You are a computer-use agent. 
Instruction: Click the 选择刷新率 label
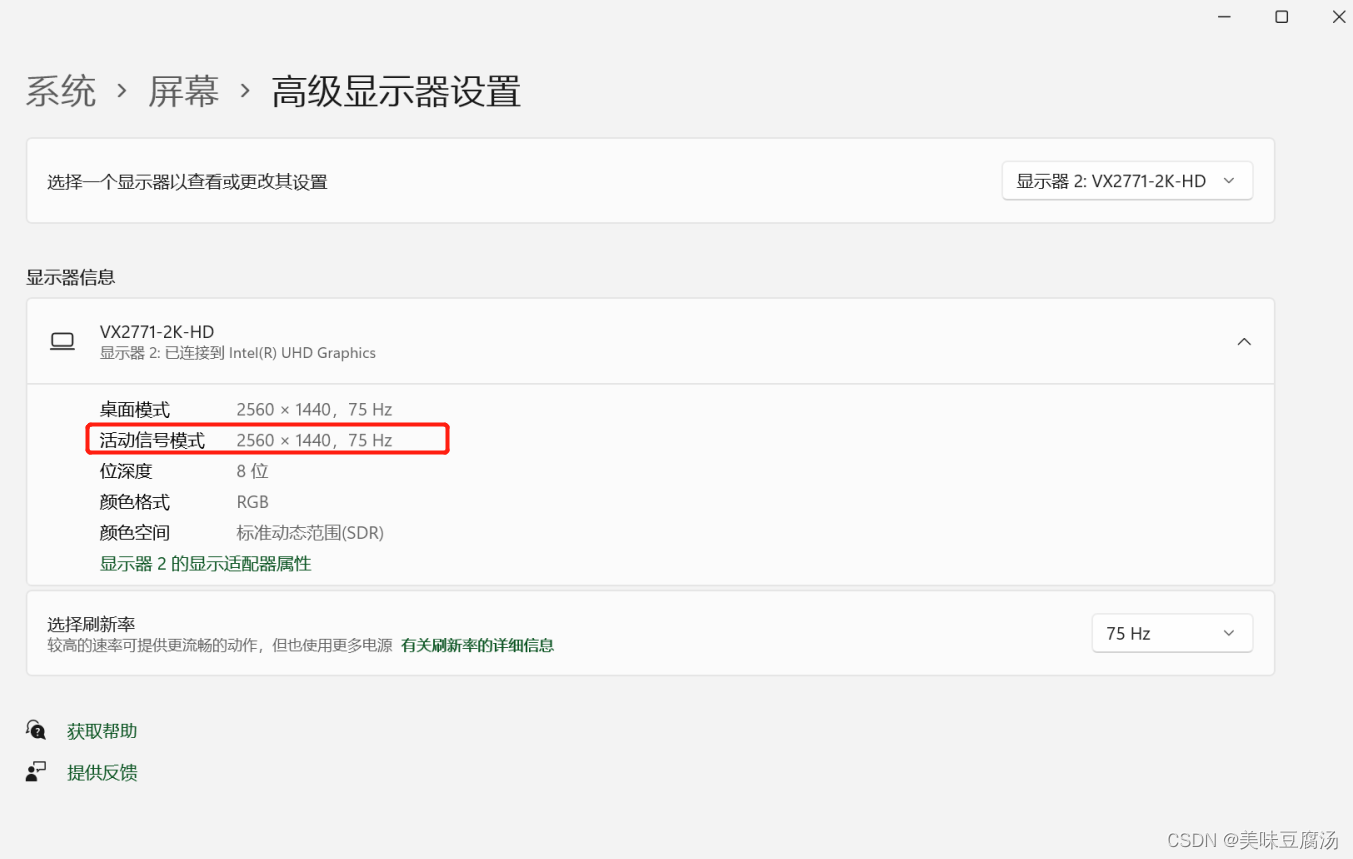pos(91,624)
